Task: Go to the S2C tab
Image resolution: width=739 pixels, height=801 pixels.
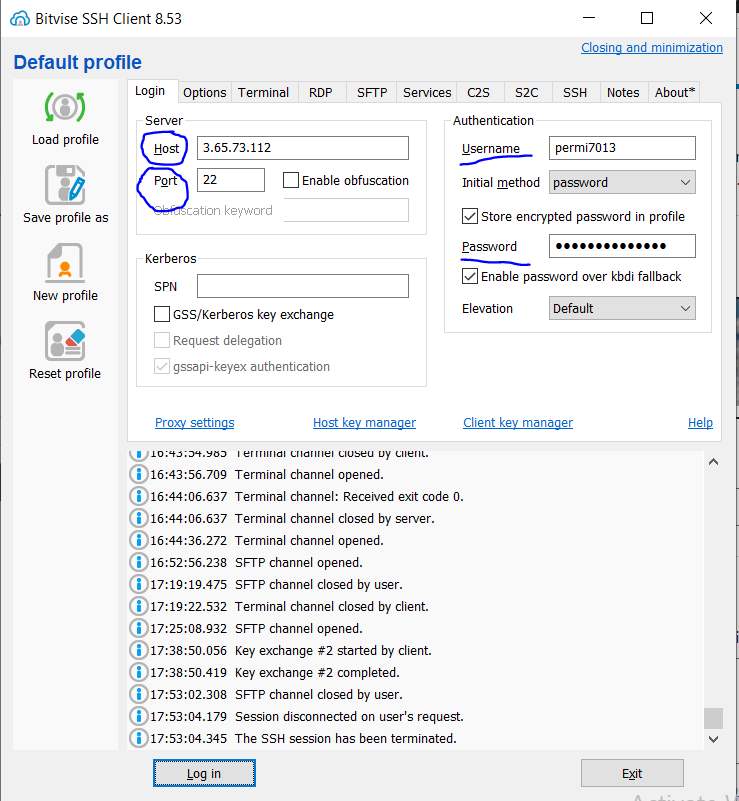Action: pyautogui.click(x=527, y=92)
